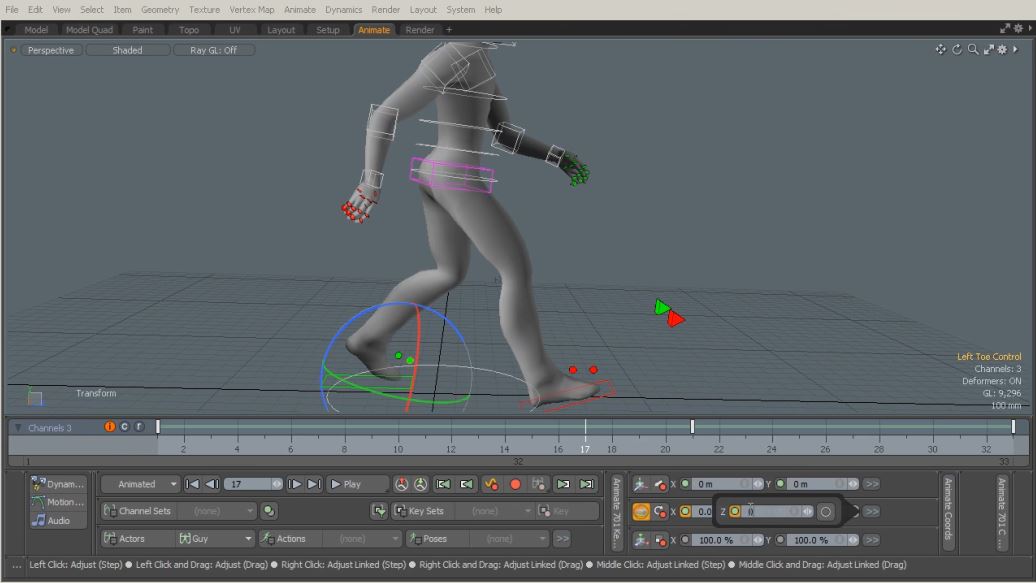Click the channel key options icon beside record
The image size is (1036, 583).
538,484
